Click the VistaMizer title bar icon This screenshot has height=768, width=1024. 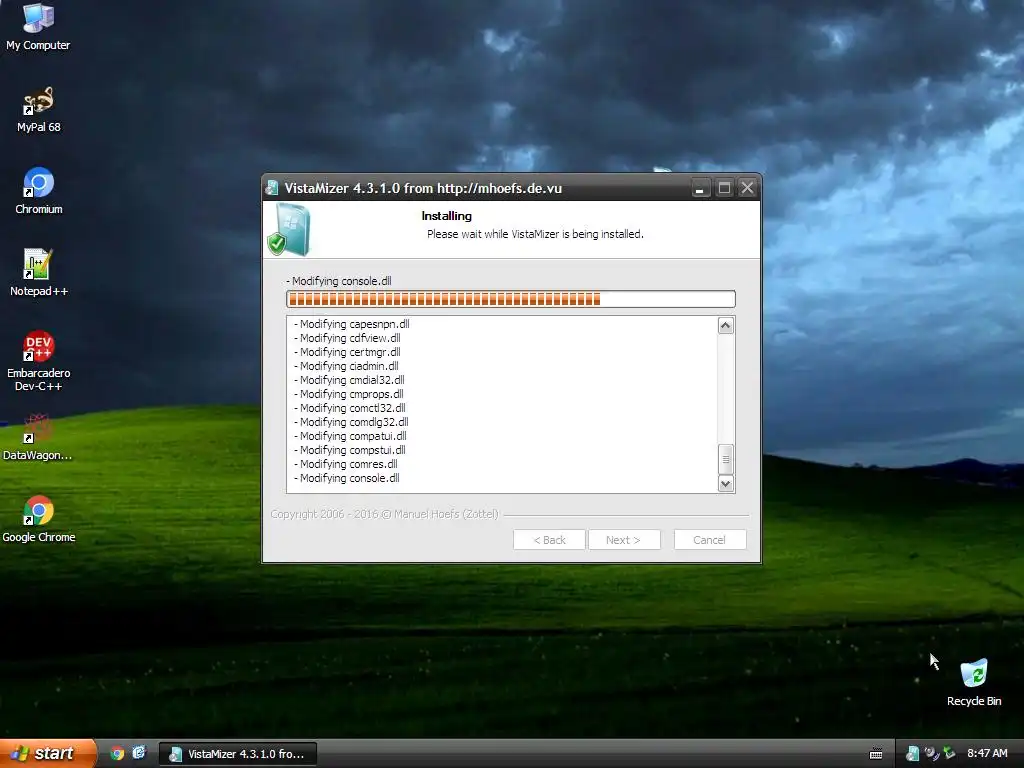(x=272, y=188)
